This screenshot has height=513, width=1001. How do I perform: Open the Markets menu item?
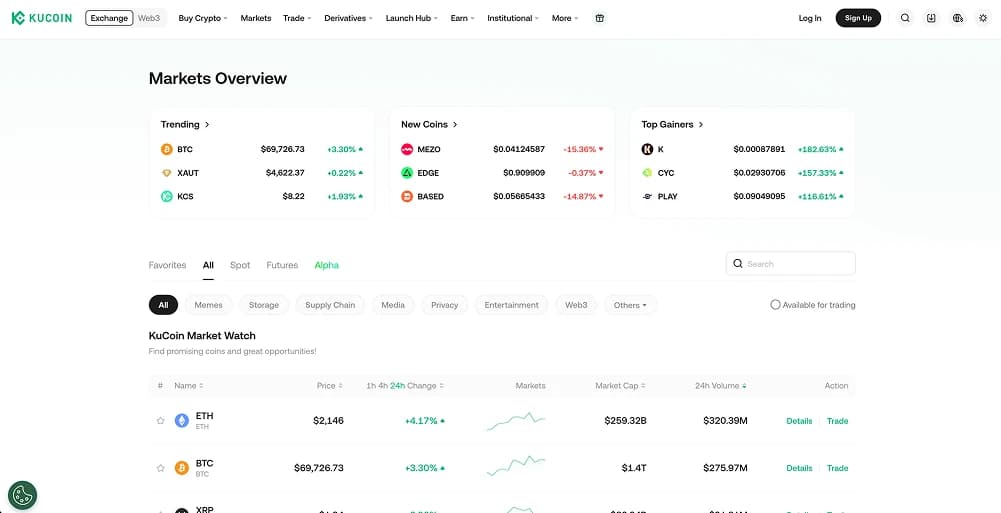(x=255, y=18)
